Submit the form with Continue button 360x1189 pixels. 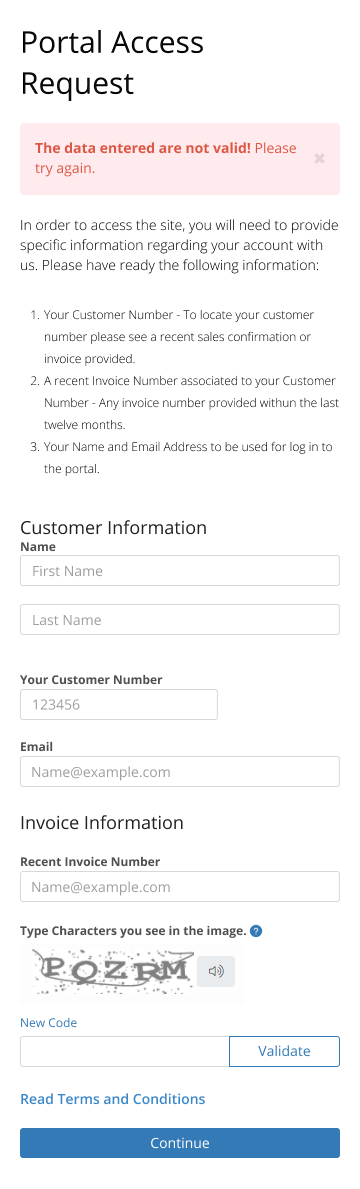pos(180,1143)
